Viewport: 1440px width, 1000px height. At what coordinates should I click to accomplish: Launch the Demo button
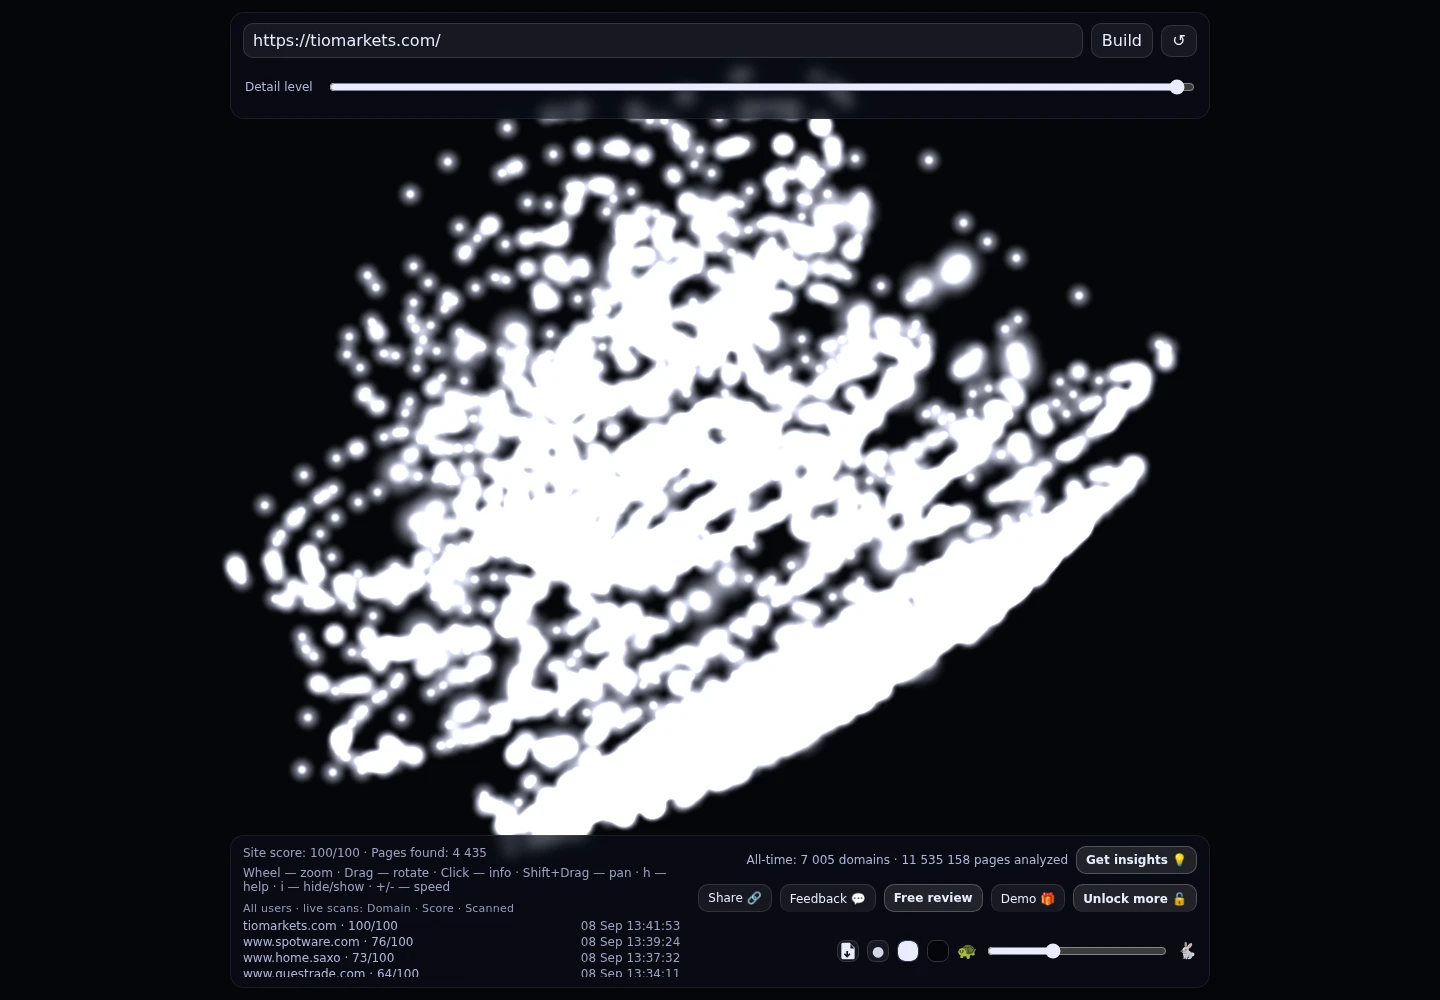point(1028,898)
